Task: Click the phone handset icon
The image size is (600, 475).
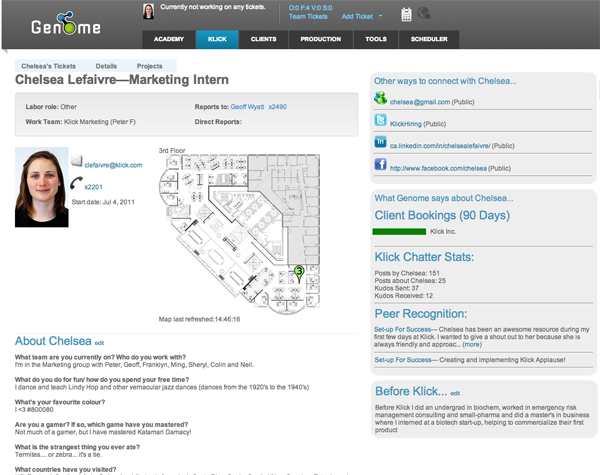Action: [77, 183]
